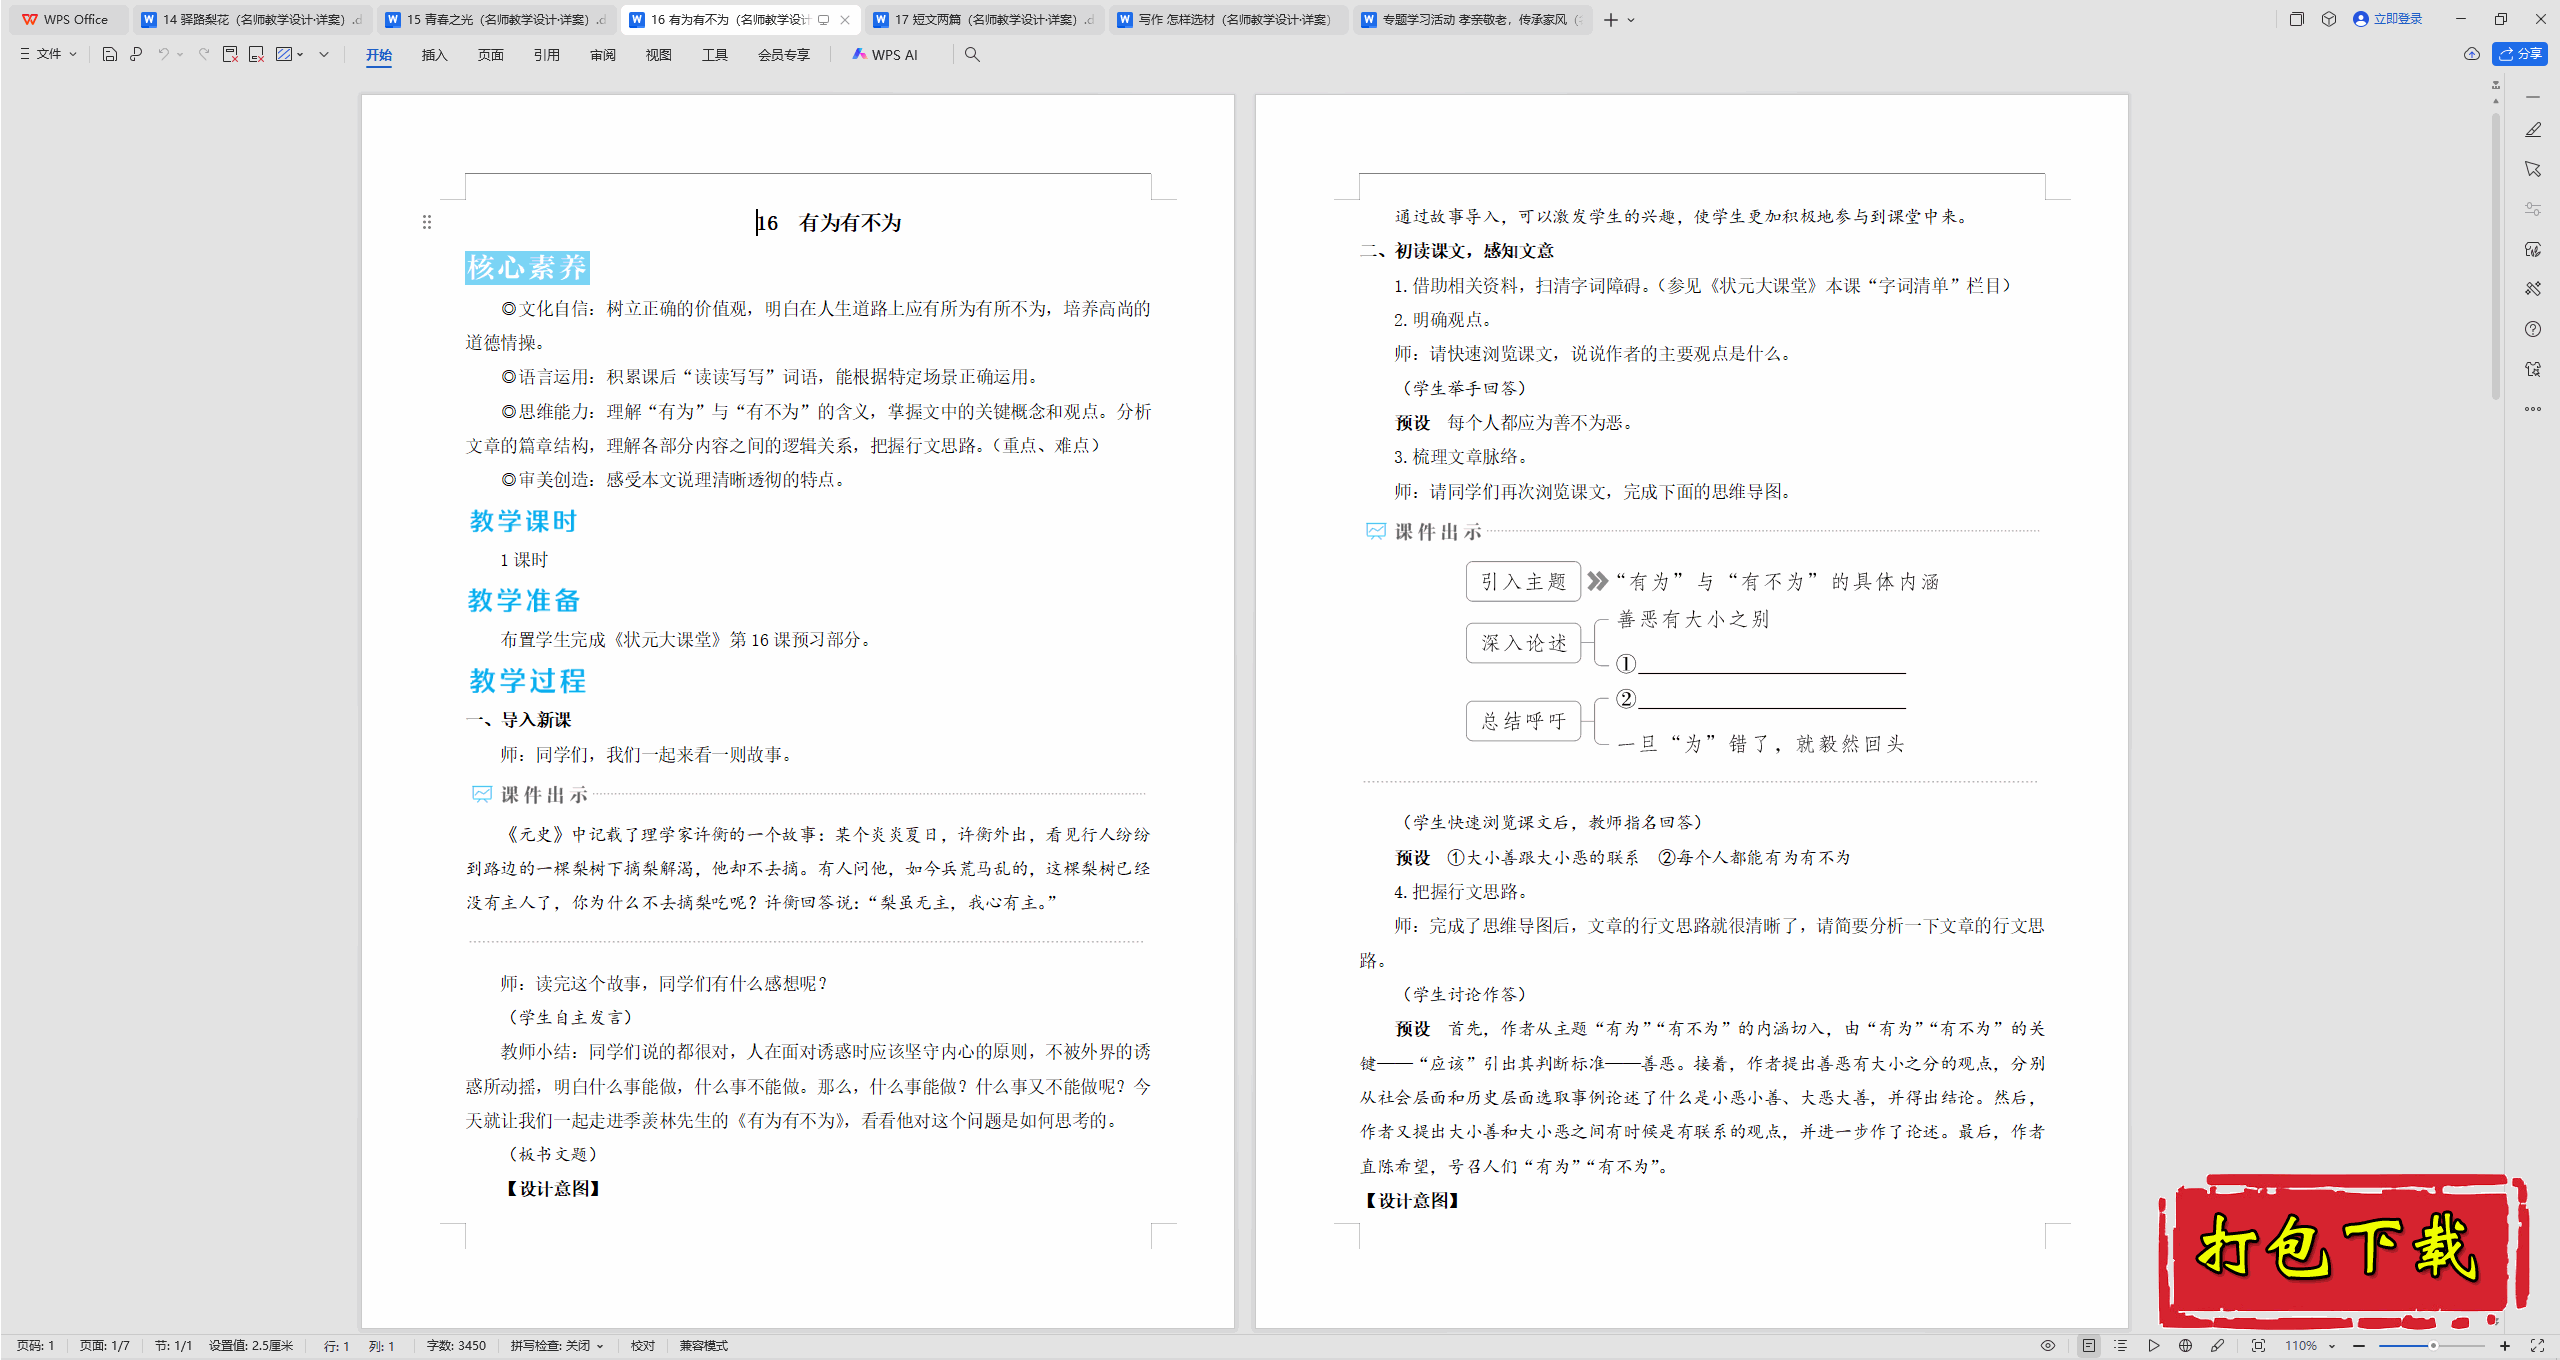Click the paragraph drag handle beside the title

click(427, 222)
